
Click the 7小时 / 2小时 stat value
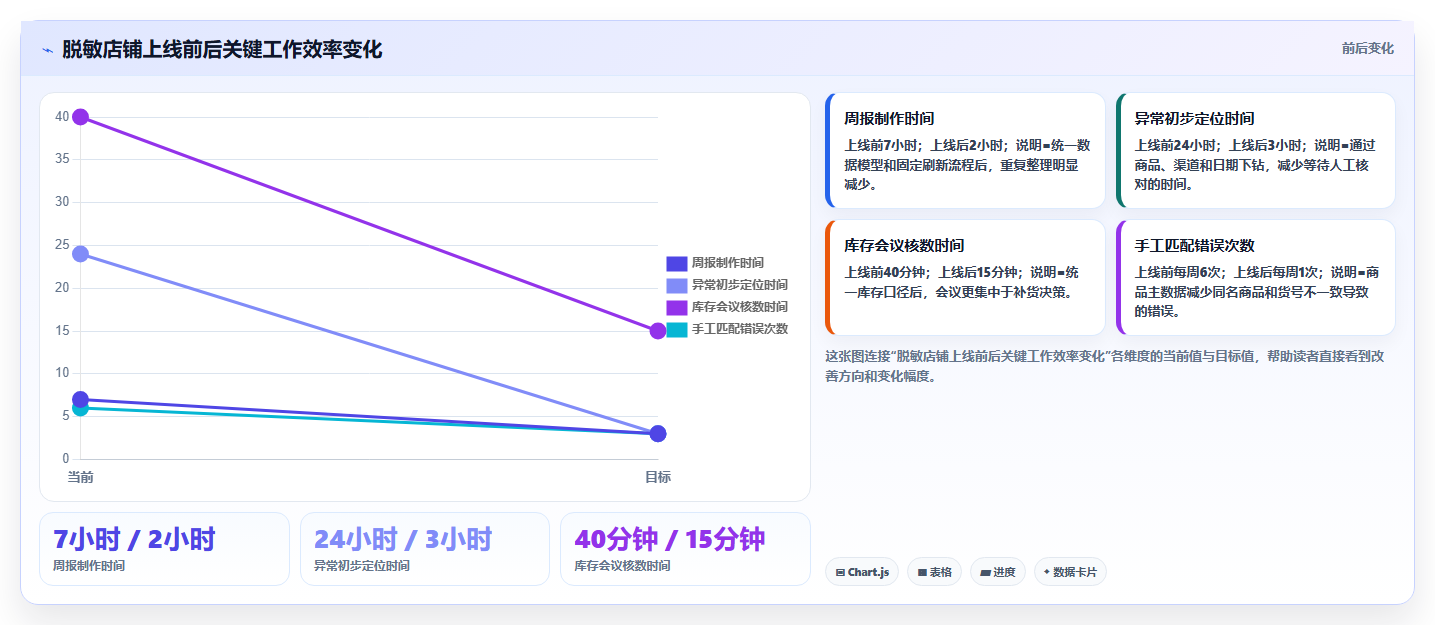[x=134, y=540]
